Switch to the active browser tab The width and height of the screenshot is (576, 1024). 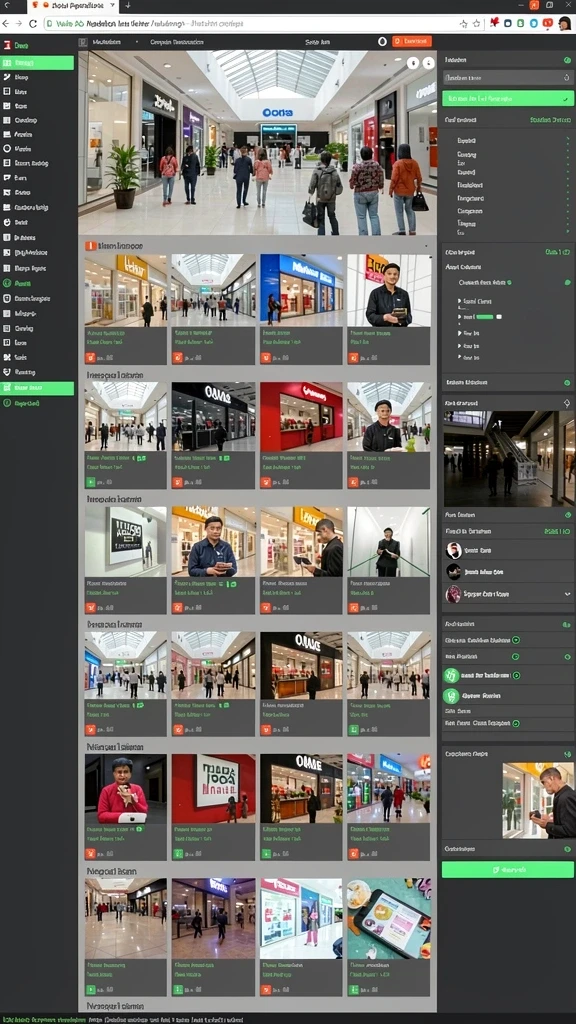tap(72, 5)
